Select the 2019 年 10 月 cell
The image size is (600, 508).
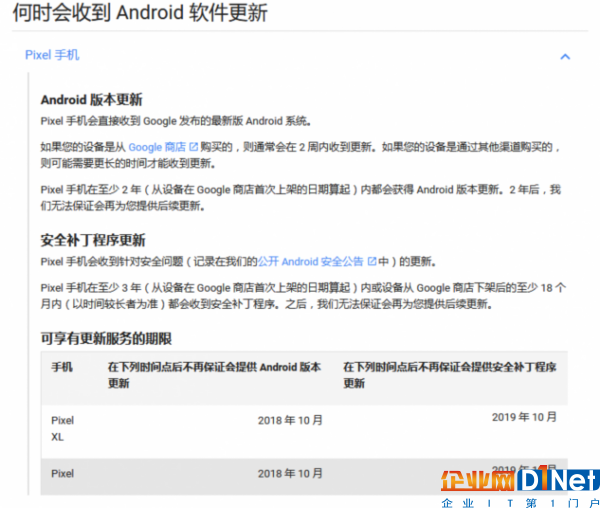[x=524, y=417]
